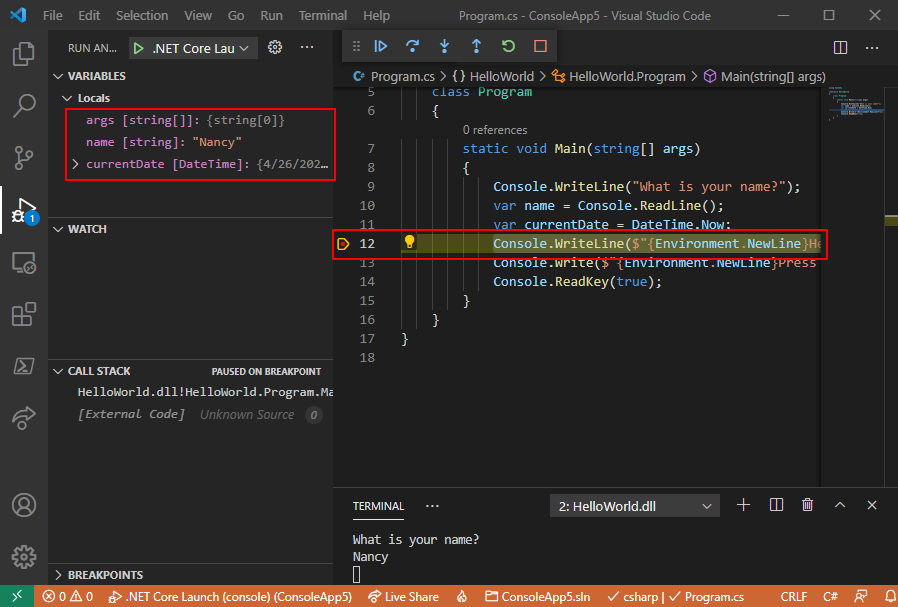Open the Extensions view
The width and height of the screenshot is (898, 607).
point(24,315)
